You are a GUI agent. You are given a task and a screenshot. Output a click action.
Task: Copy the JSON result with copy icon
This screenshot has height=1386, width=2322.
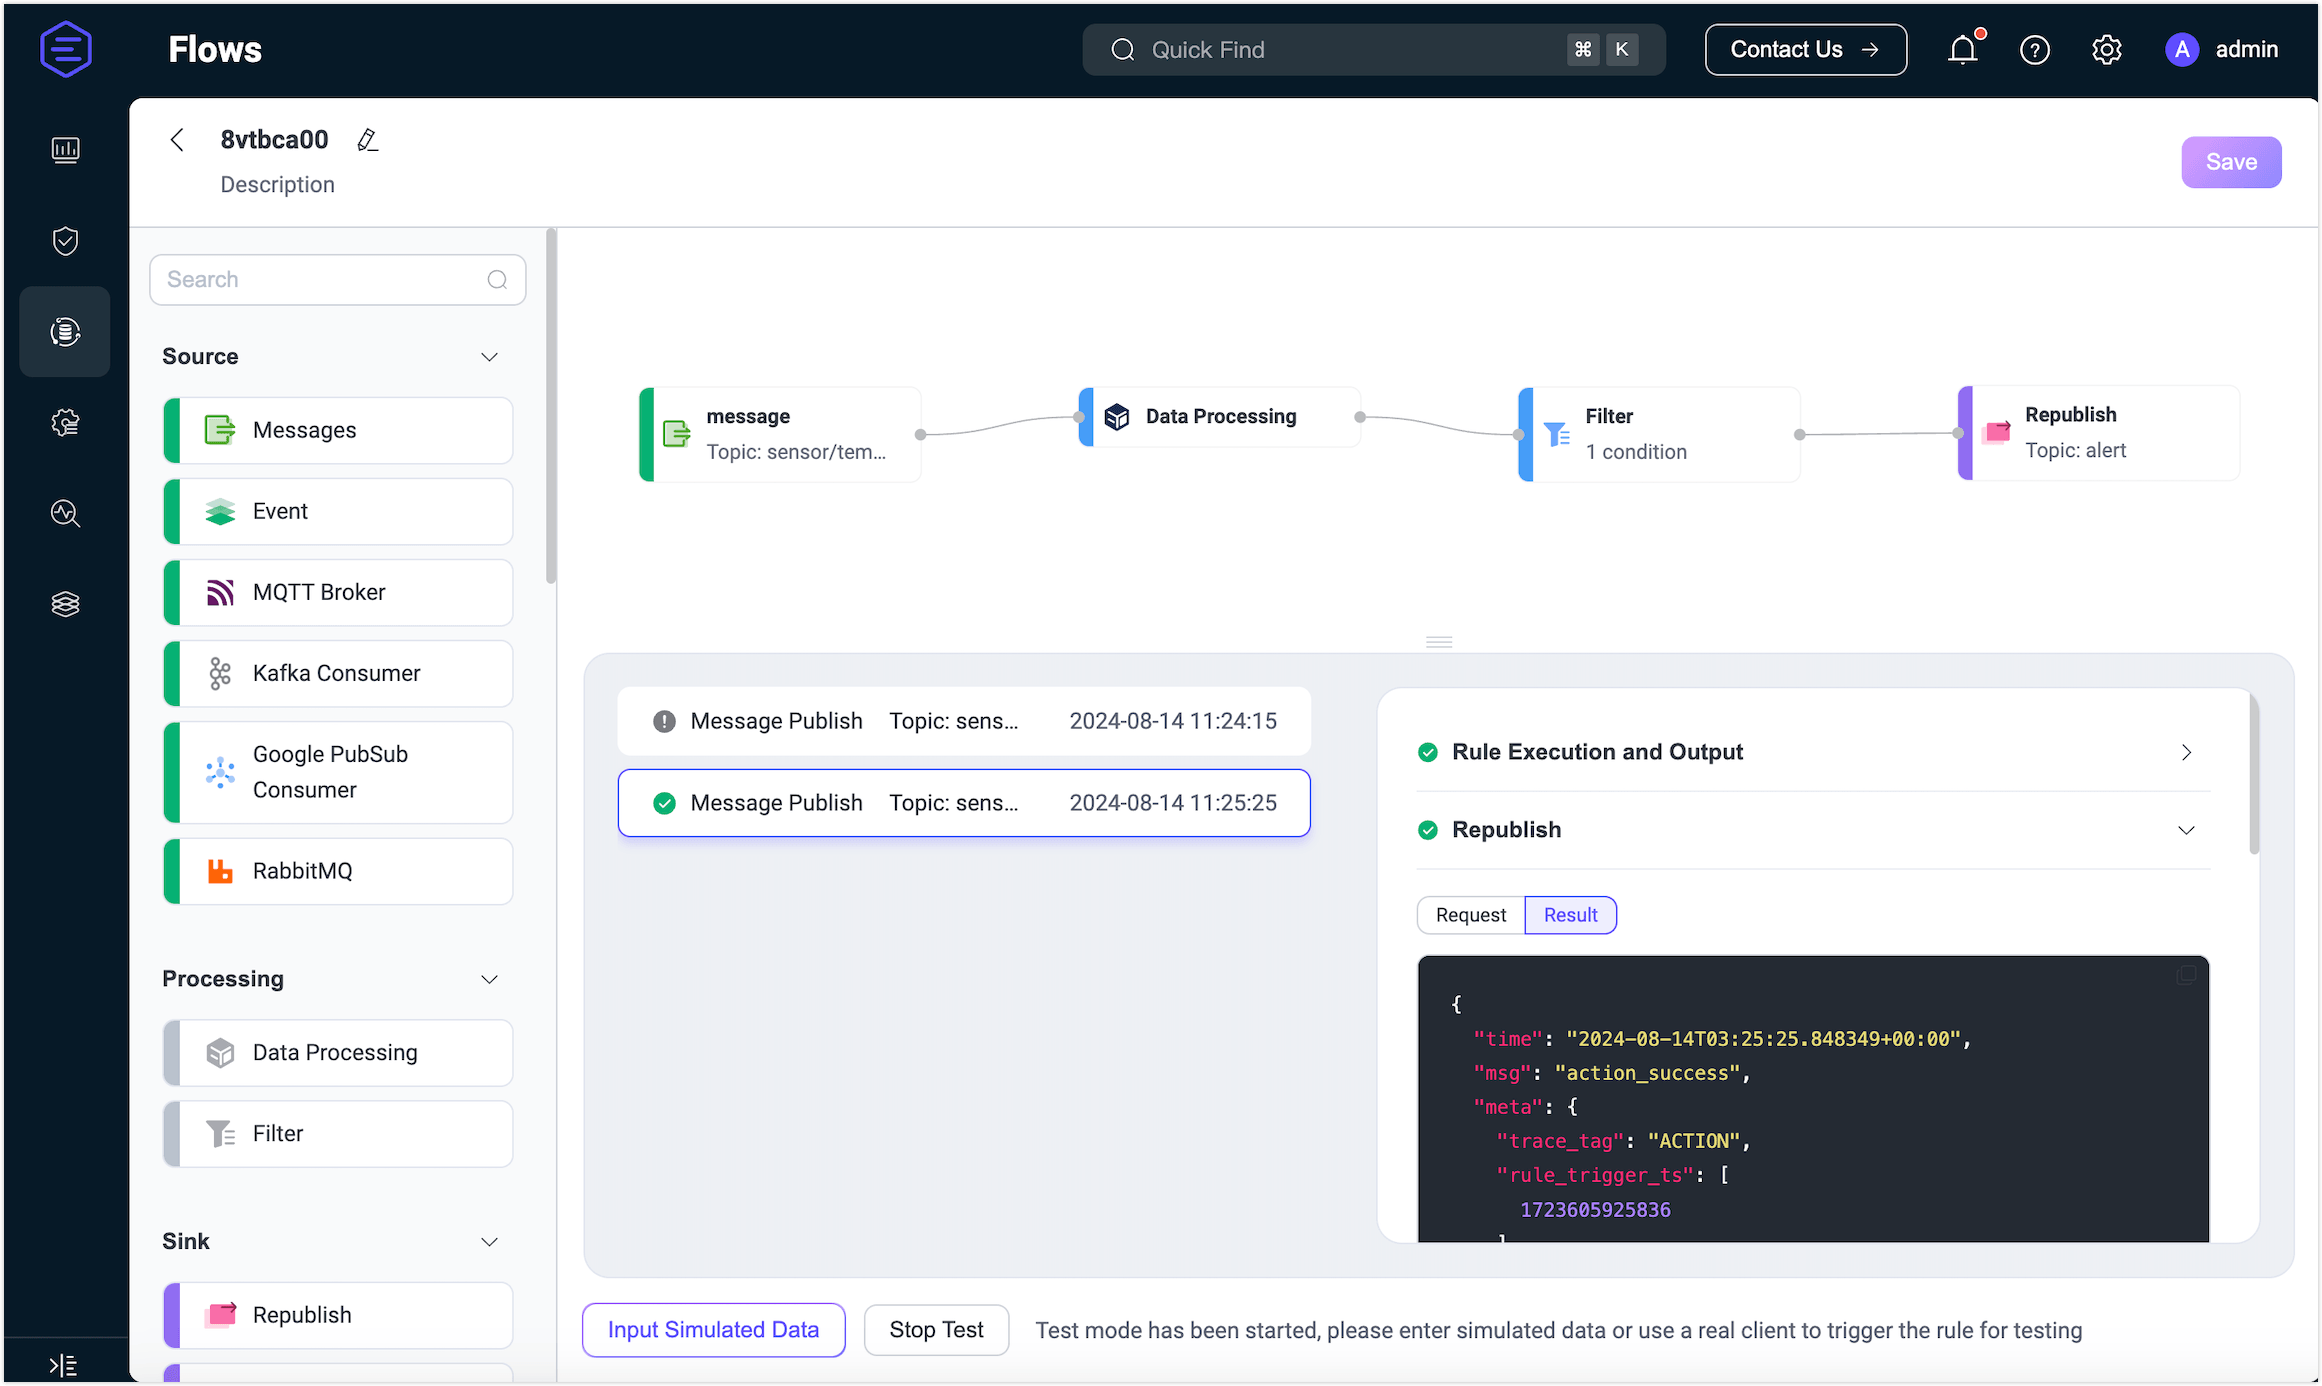[2186, 975]
